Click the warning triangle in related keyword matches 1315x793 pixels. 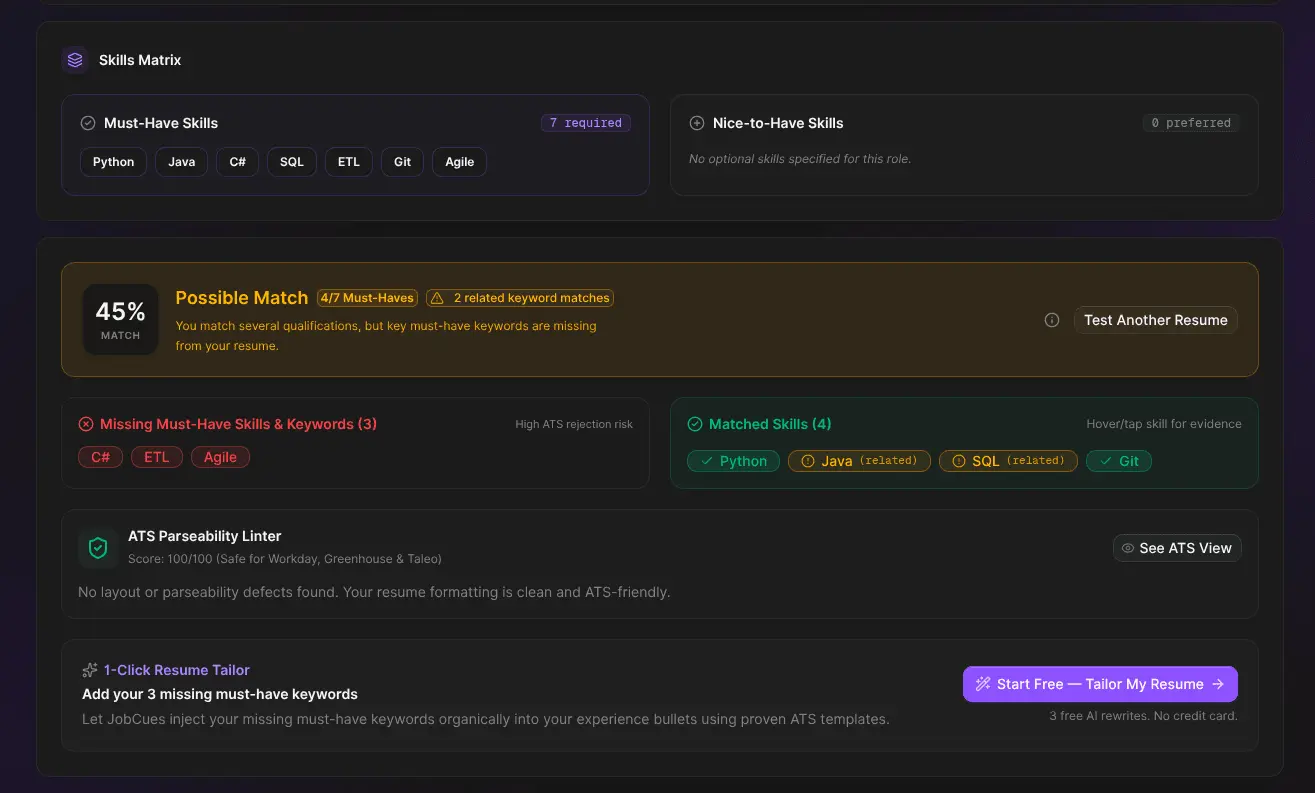pyautogui.click(x=437, y=298)
